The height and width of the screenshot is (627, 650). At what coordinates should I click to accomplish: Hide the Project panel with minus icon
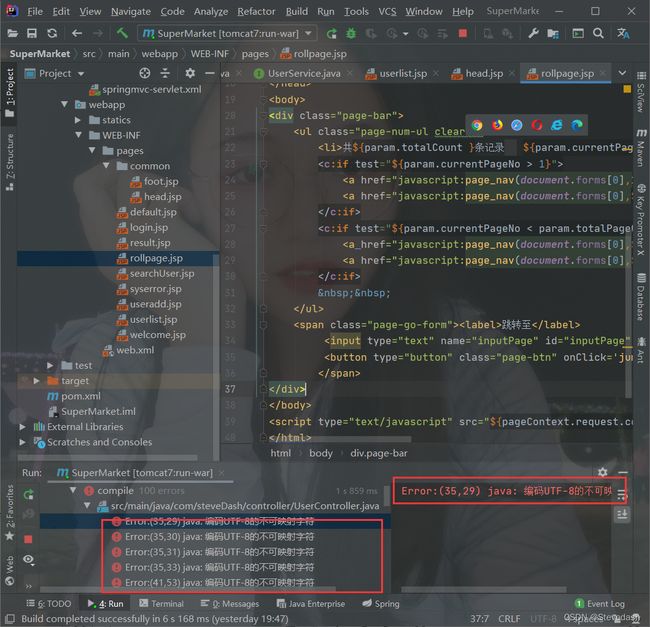(210, 73)
